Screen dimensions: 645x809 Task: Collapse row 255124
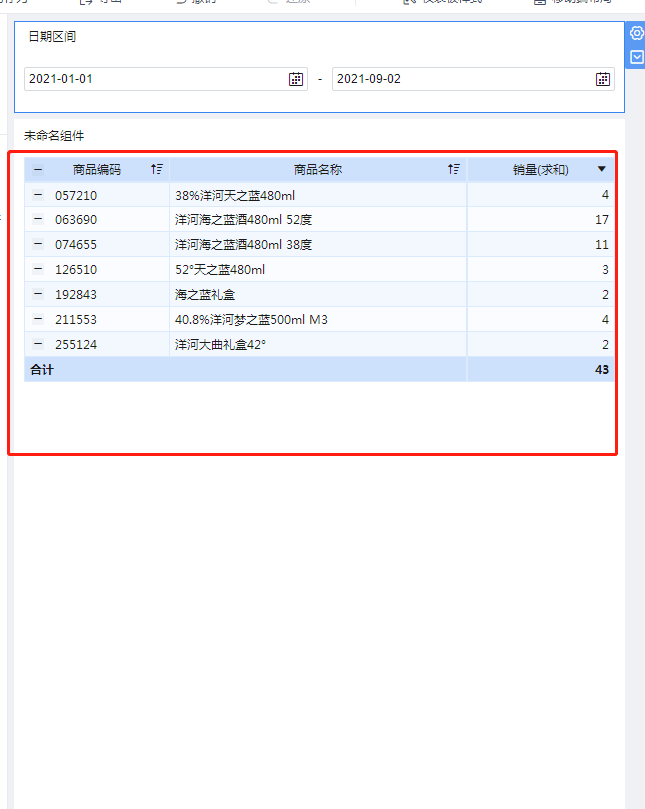38,344
